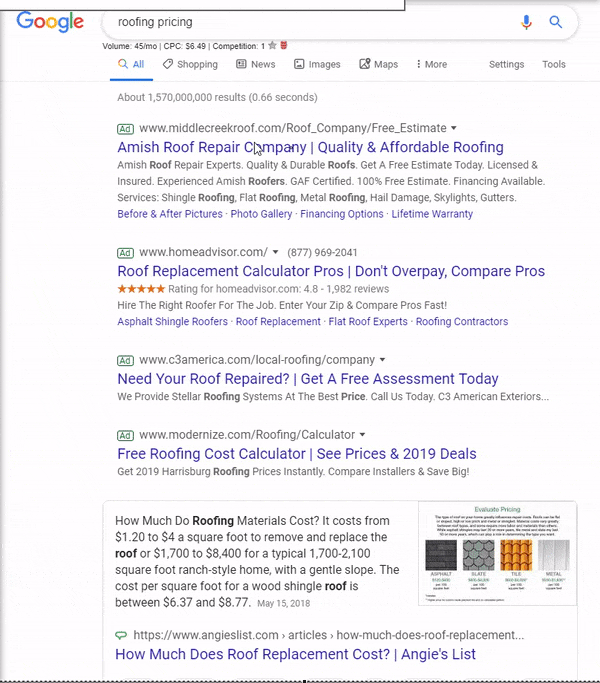This screenshot has height=683, width=600.
Task: Click the red database icon beside the star
Action: pyautogui.click(x=284, y=45)
